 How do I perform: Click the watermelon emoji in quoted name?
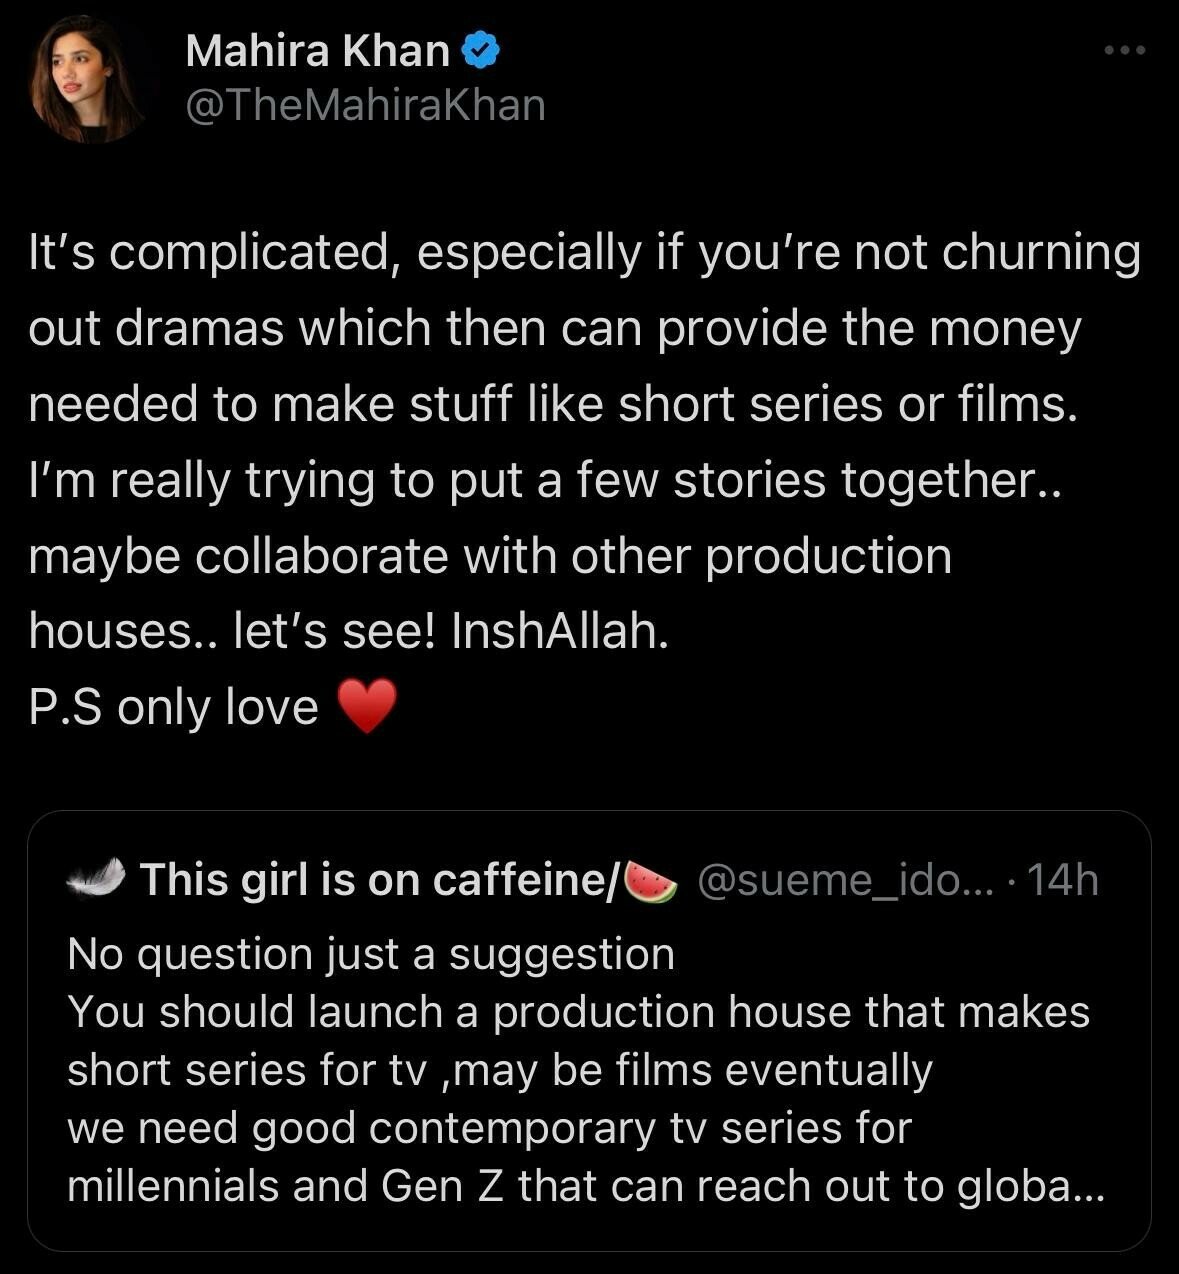click(x=650, y=881)
